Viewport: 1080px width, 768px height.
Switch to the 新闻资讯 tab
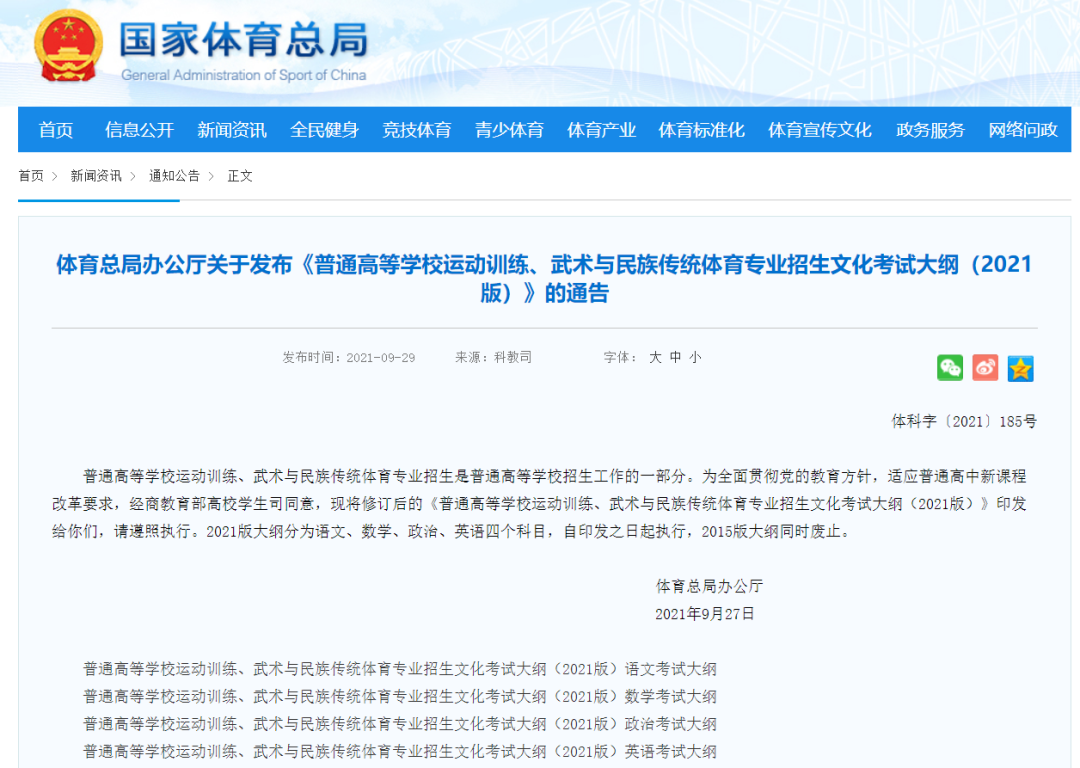coord(231,129)
